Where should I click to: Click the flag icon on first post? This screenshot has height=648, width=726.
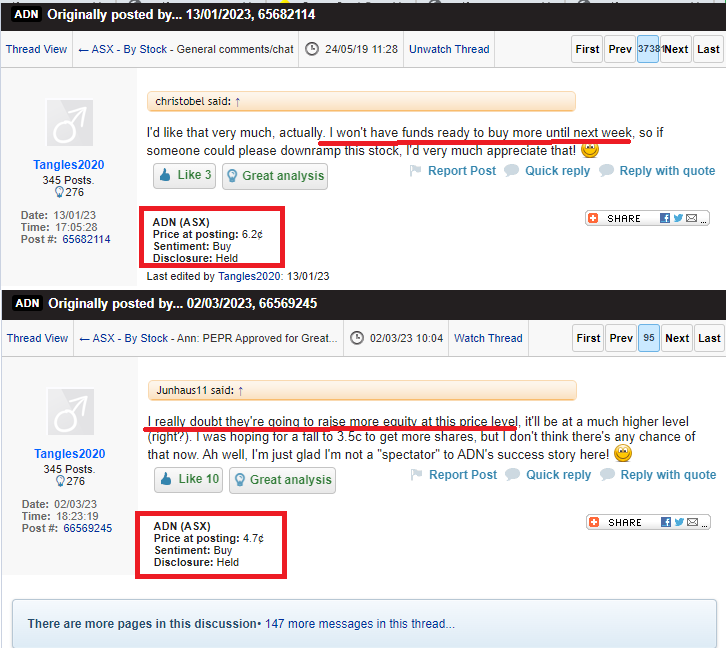click(x=415, y=171)
